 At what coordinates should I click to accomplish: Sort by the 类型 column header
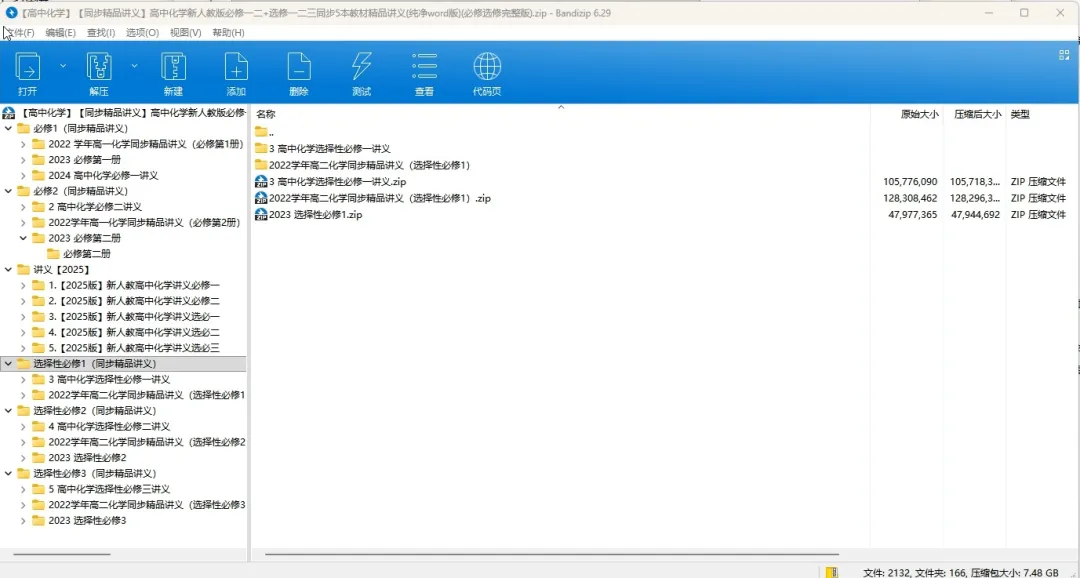(1020, 114)
